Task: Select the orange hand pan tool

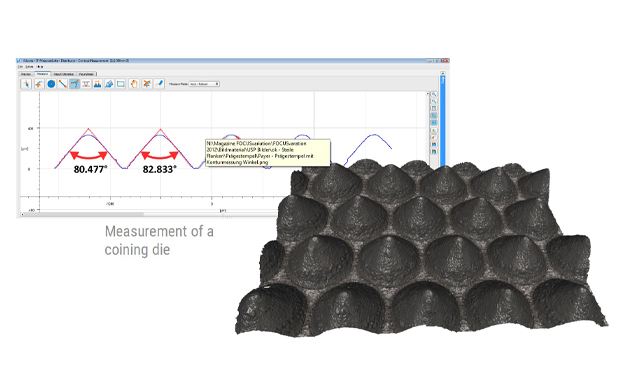Action: tap(134, 84)
